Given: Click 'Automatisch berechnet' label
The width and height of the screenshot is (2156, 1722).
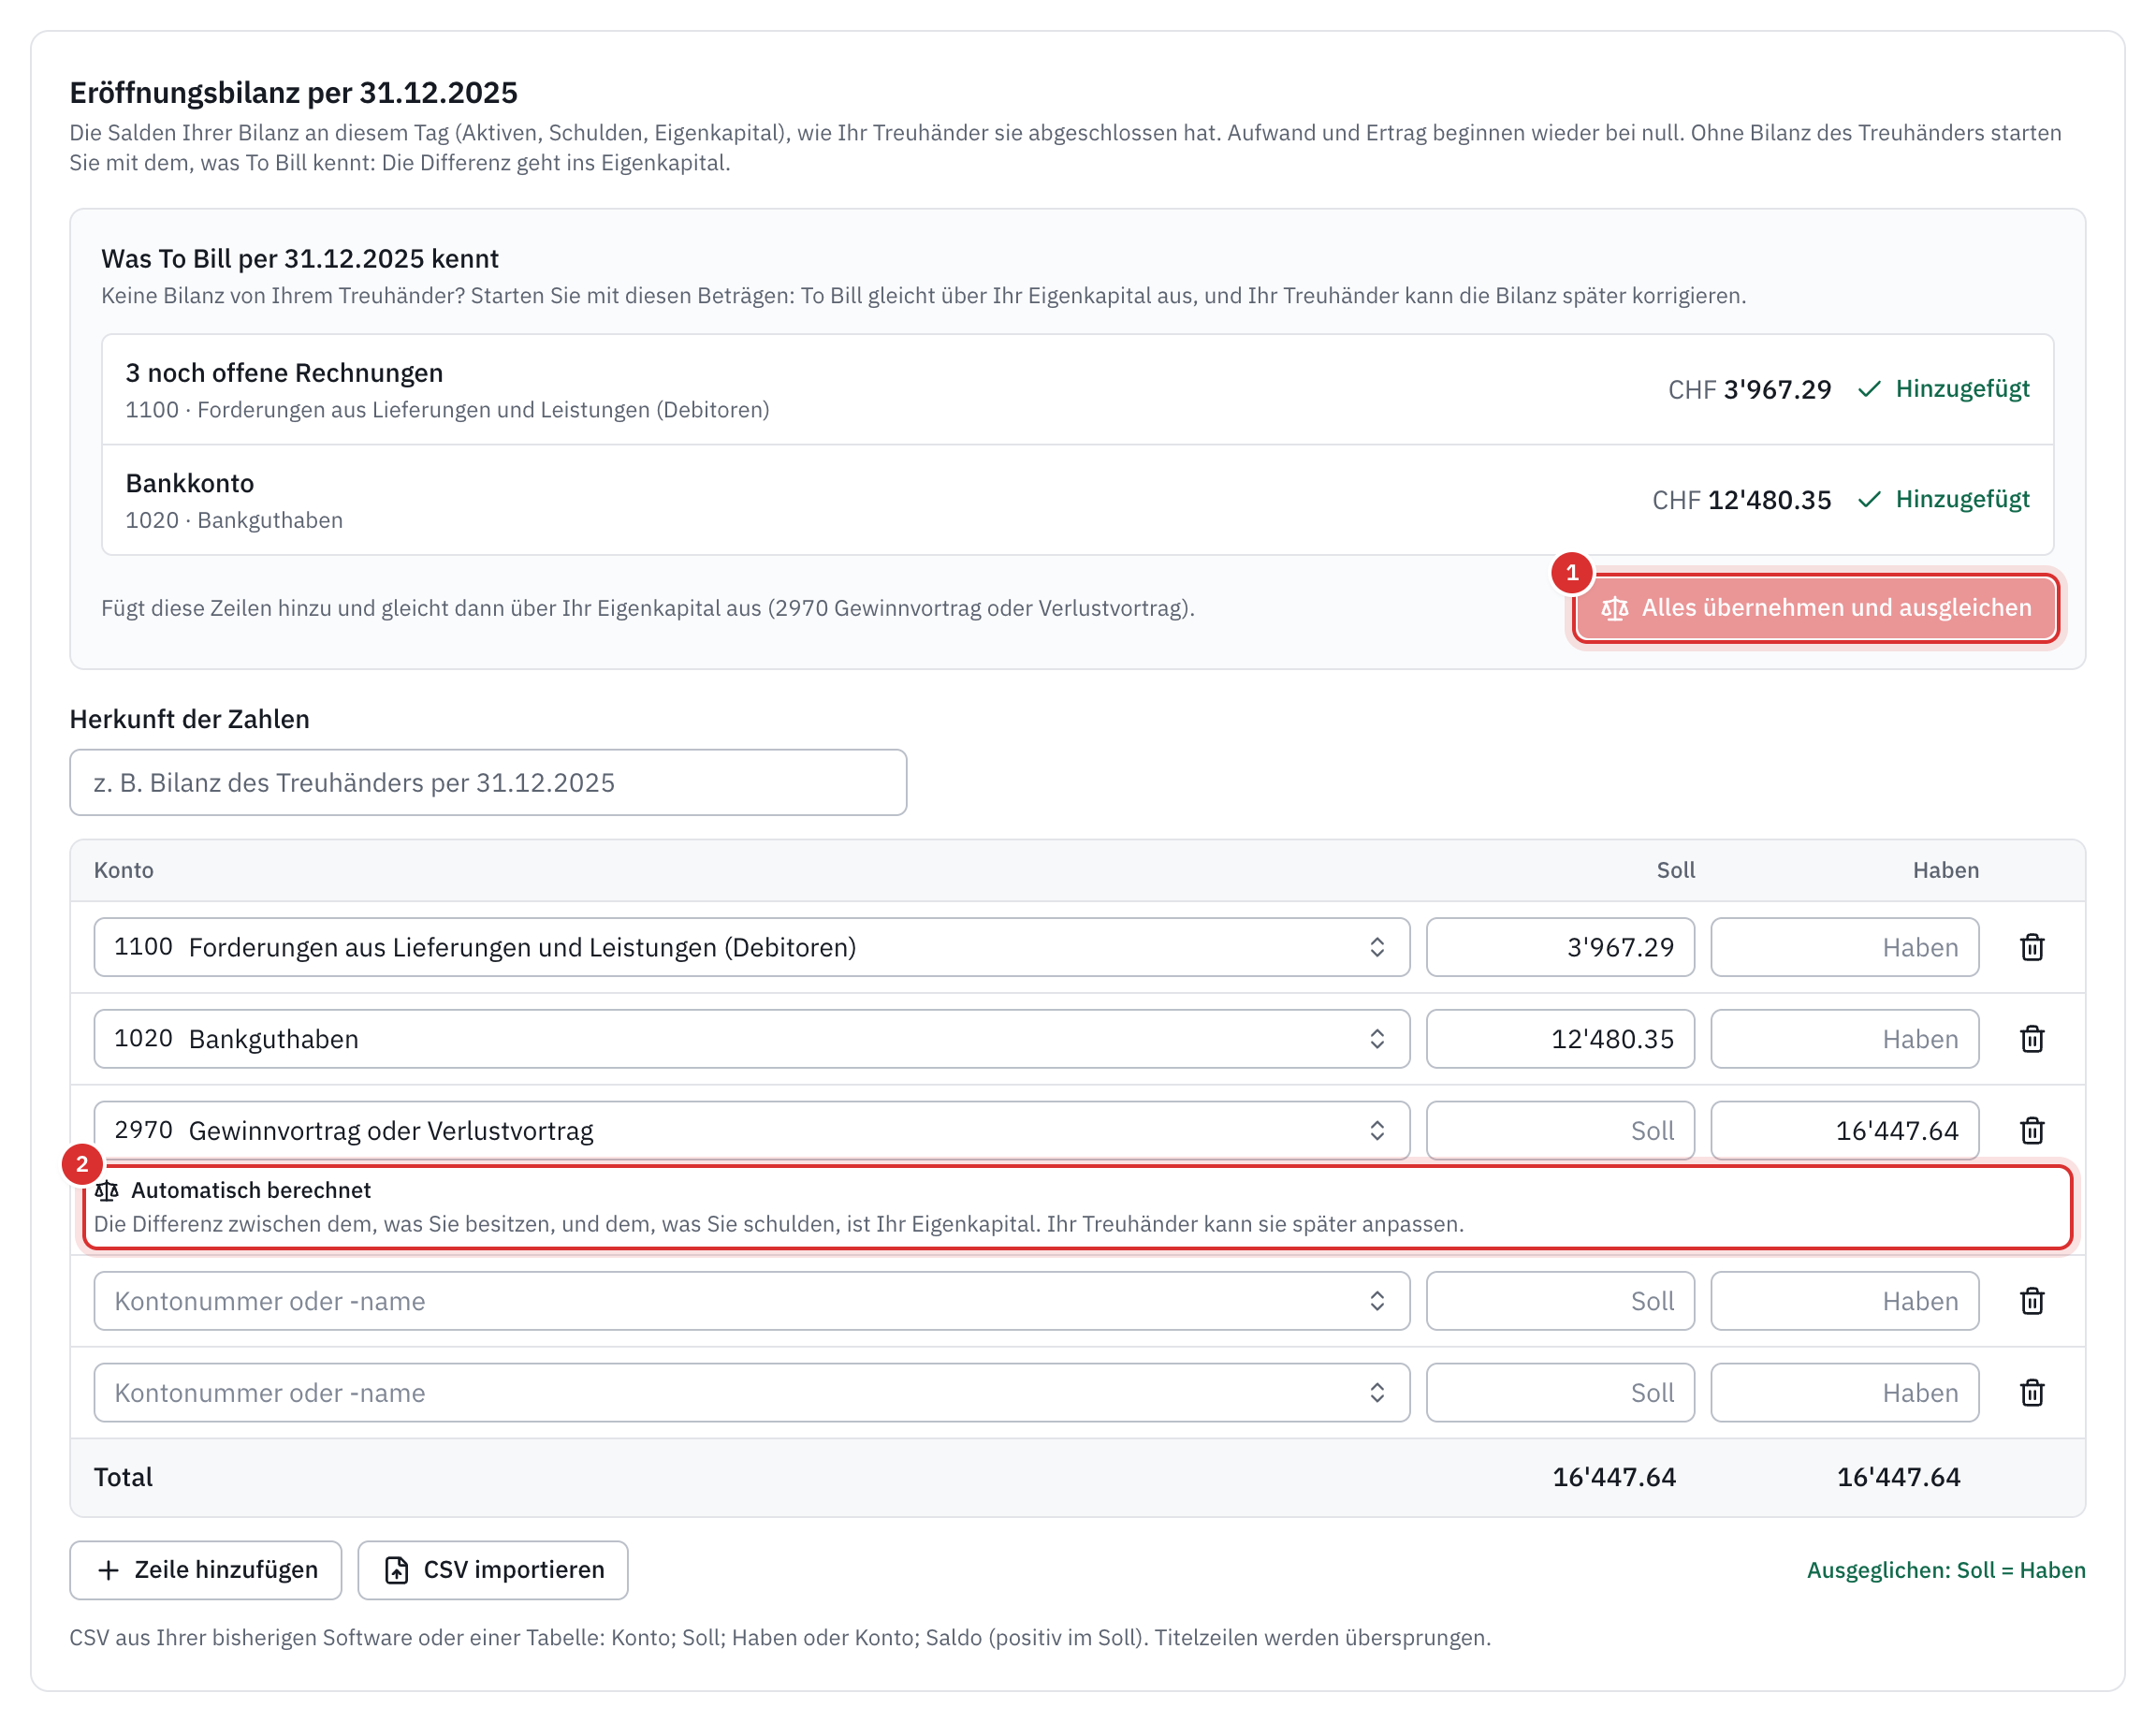Looking at the screenshot, I should click(x=251, y=1190).
